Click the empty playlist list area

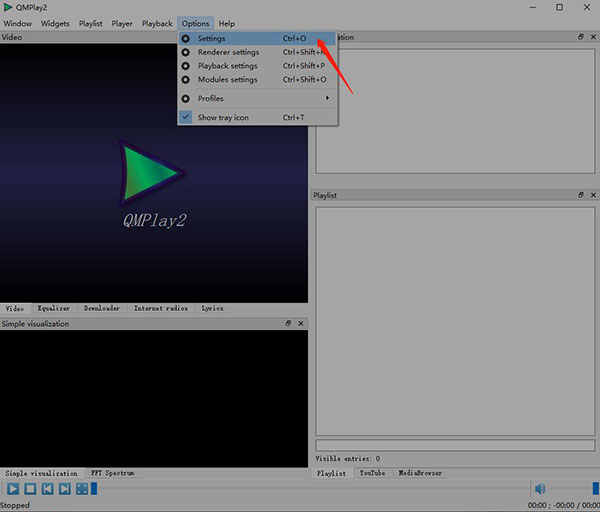(x=455, y=321)
